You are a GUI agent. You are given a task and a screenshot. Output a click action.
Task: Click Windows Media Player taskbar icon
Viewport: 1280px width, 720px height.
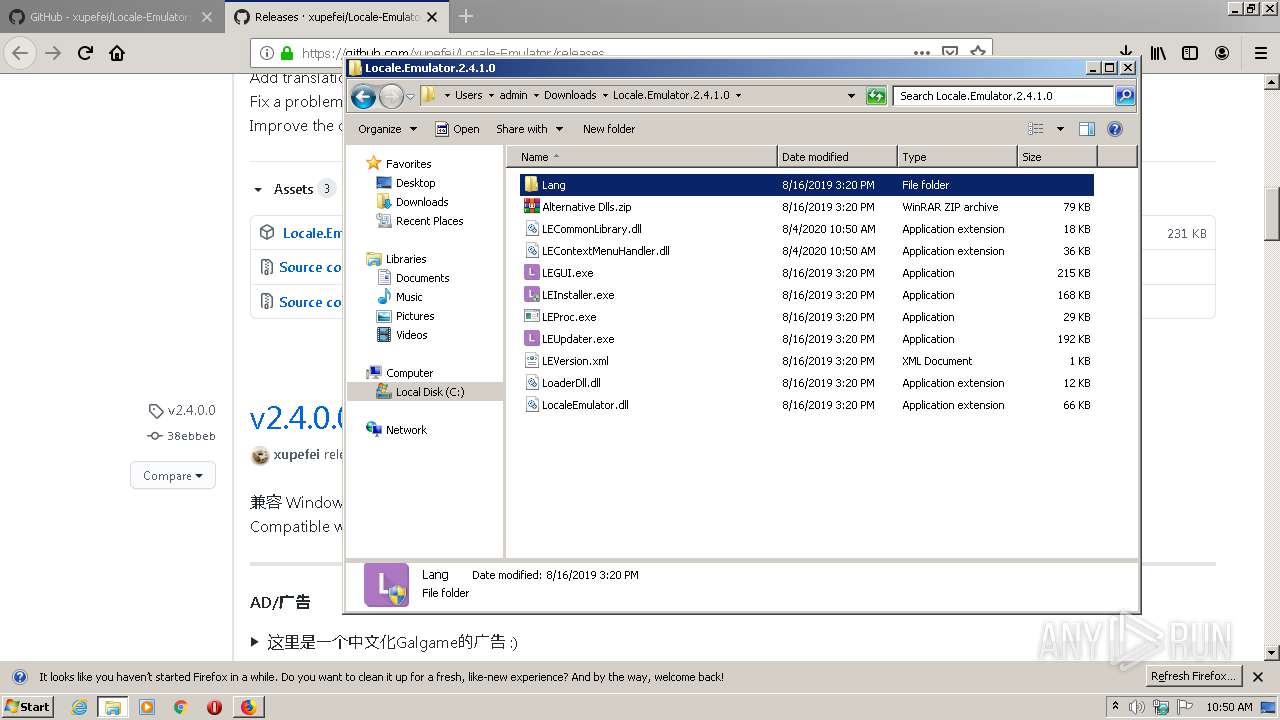tap(147, 707)
